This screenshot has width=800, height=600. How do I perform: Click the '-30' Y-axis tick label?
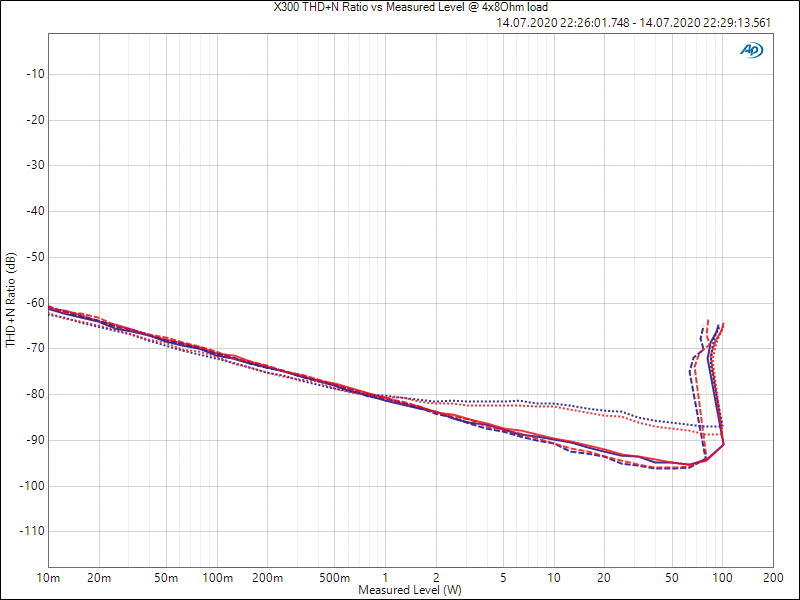click(35, 165)
